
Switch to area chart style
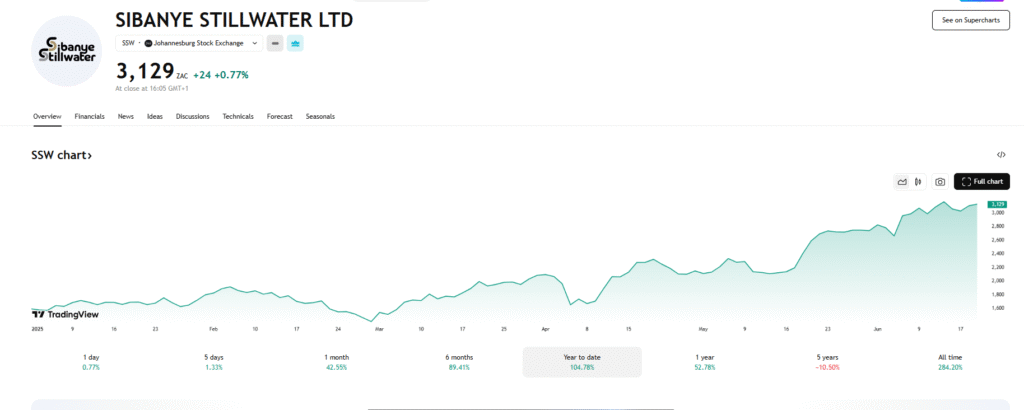(902, 181)
